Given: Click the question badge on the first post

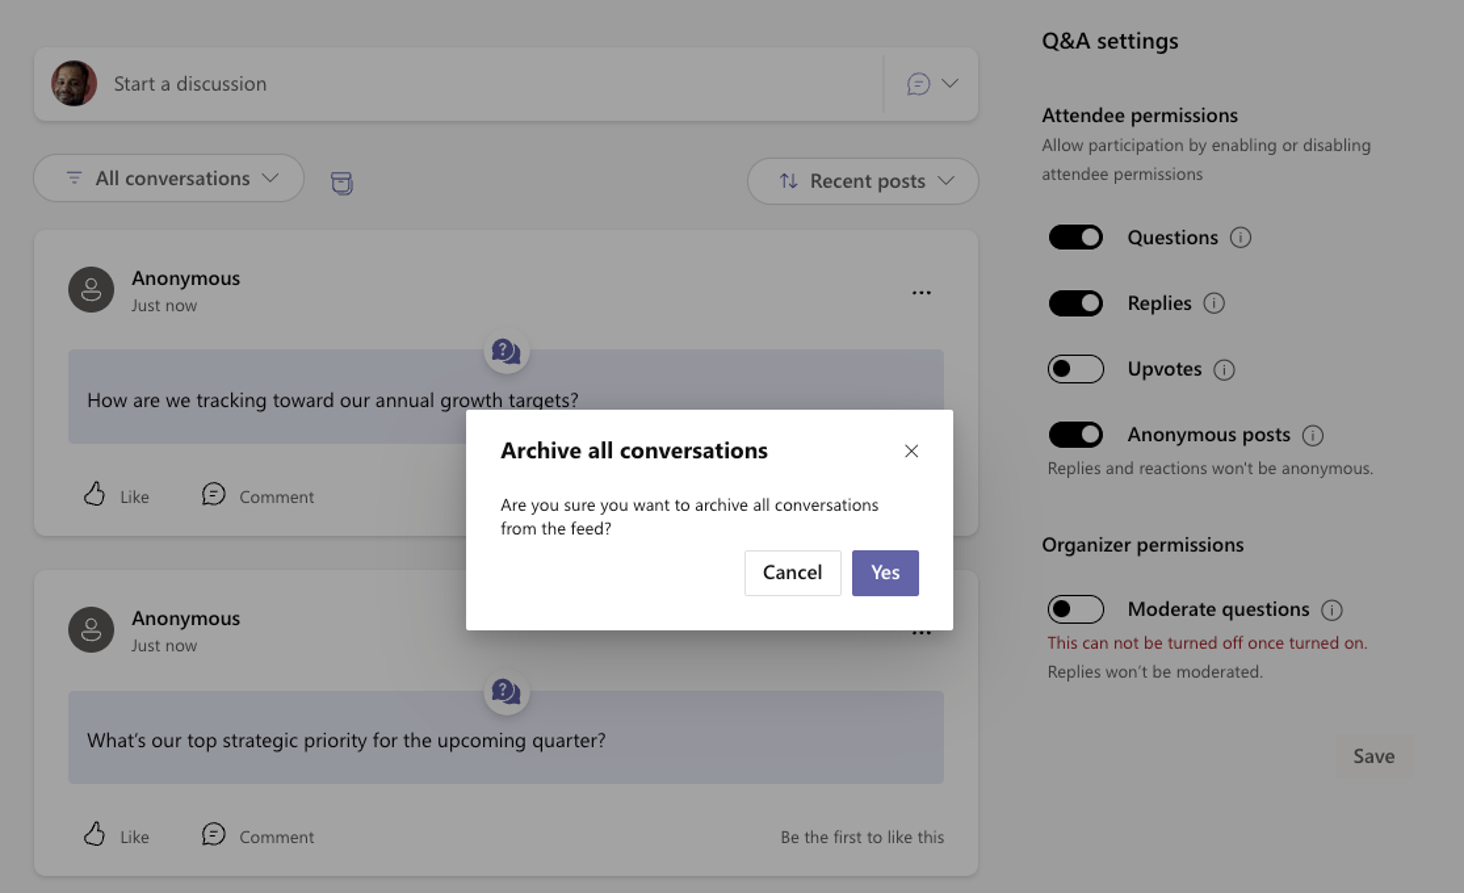Looking at the screenshot, I should (x=506, y=351).
